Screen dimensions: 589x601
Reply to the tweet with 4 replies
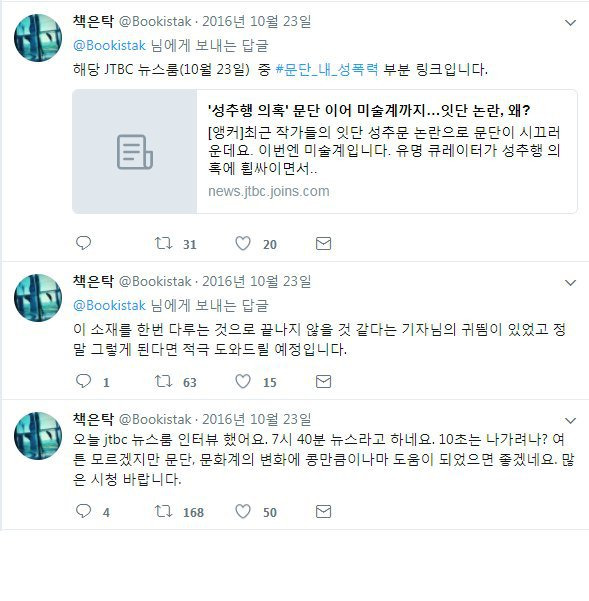click(x=83, y=511)
